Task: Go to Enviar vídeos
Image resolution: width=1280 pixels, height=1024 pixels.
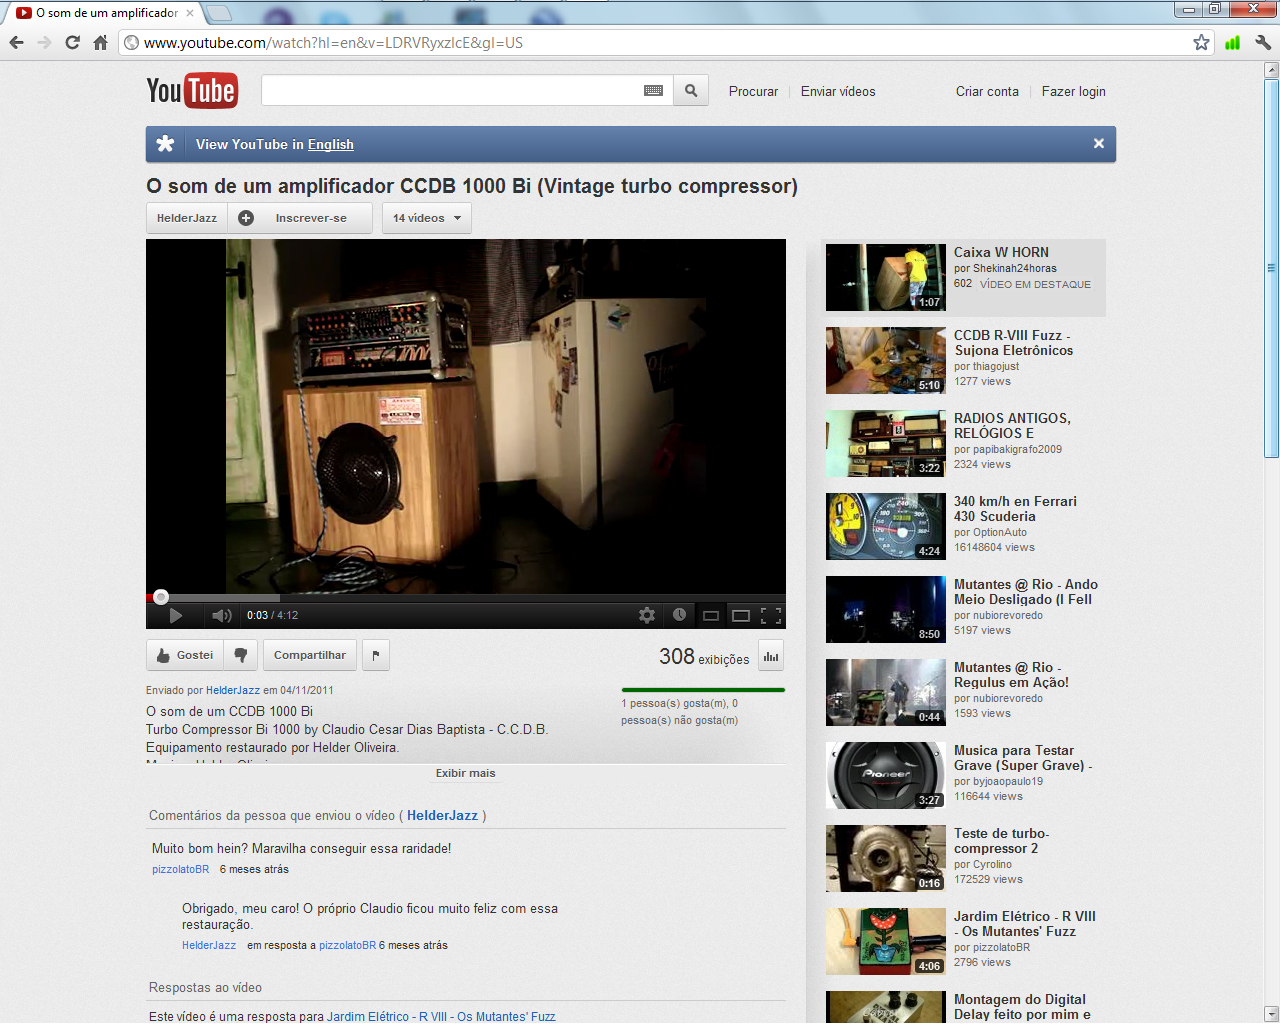Action: [x=838, y=91]
